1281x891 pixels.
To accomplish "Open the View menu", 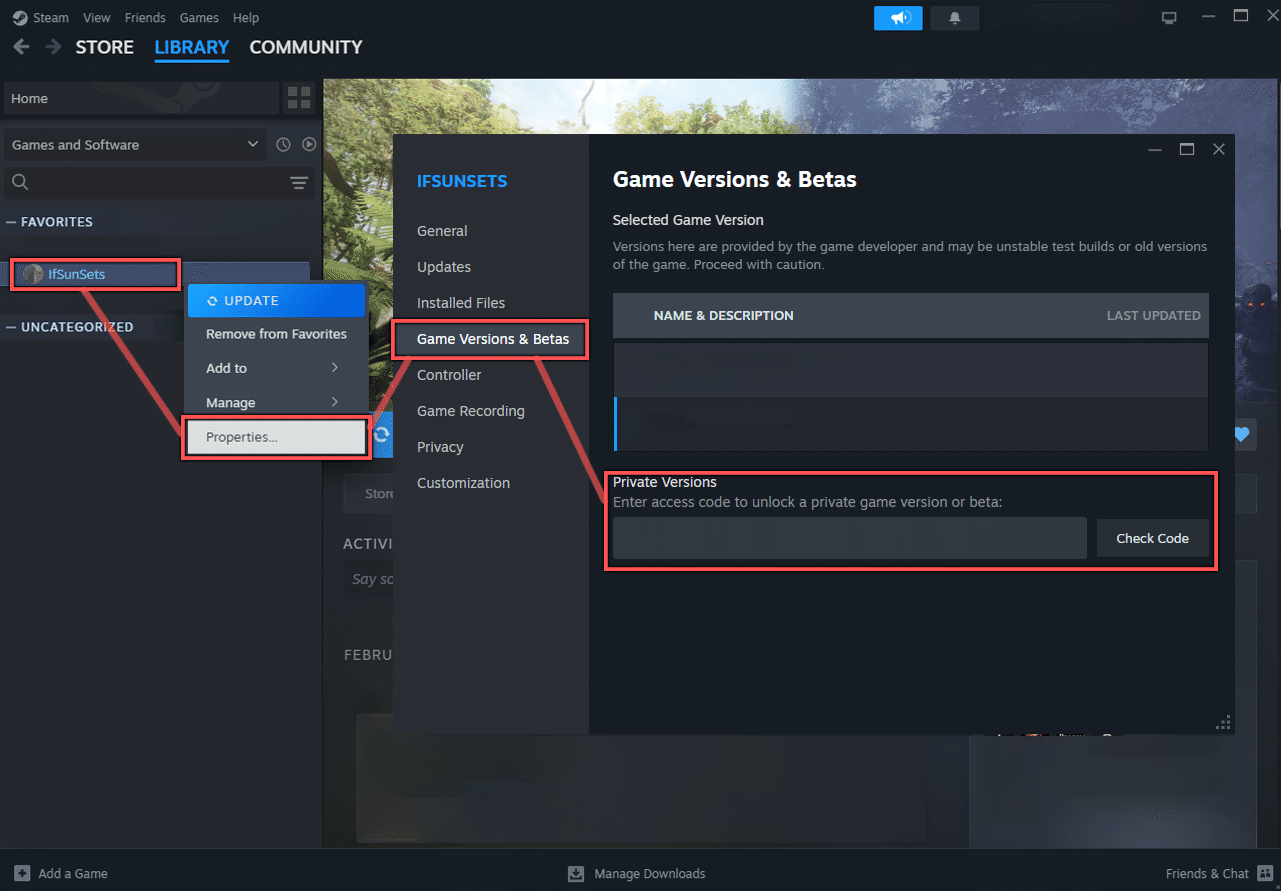I will (97, 18).
